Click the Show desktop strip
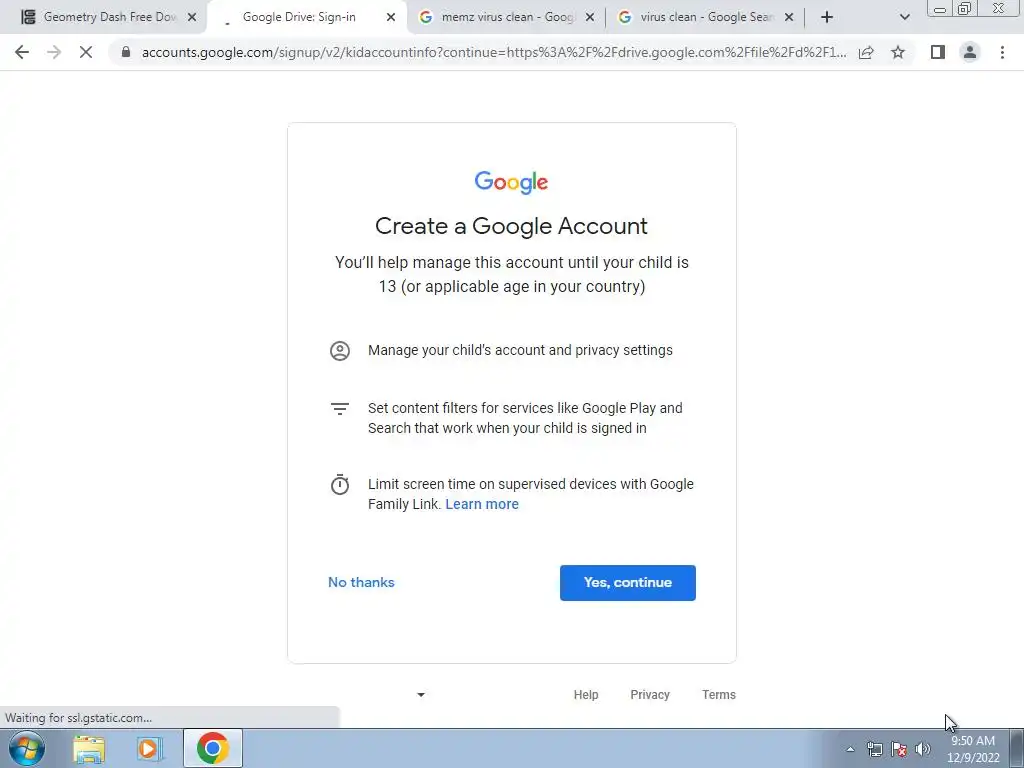The height and width of the screenshot is (768, 1024). pos(1017,748)
